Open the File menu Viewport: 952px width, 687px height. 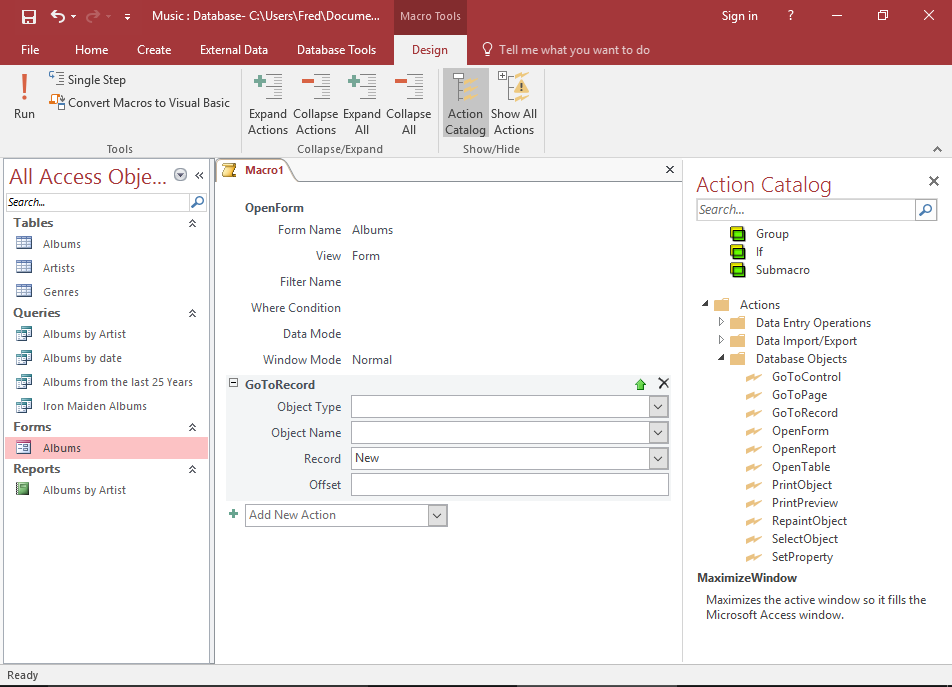[30, 50]
